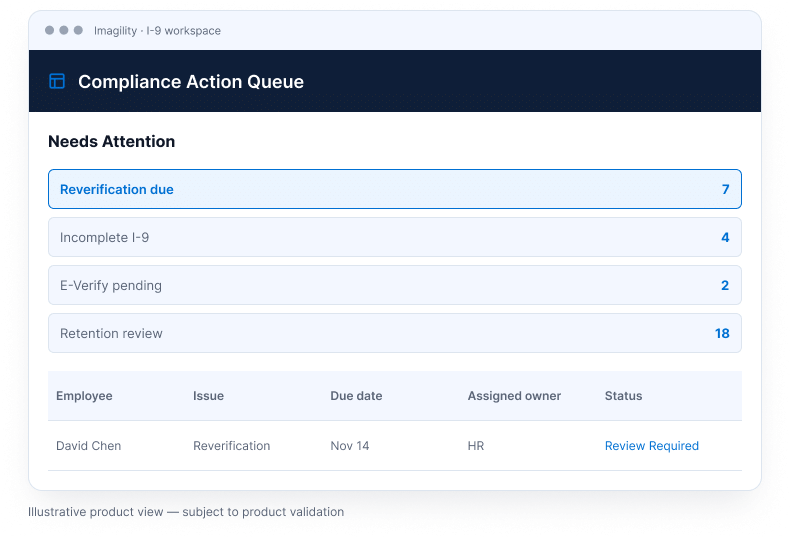Click the count 7 on Reverification due
Image resolution: width=790 pixels, height=537 pixels.
[726, 189]
